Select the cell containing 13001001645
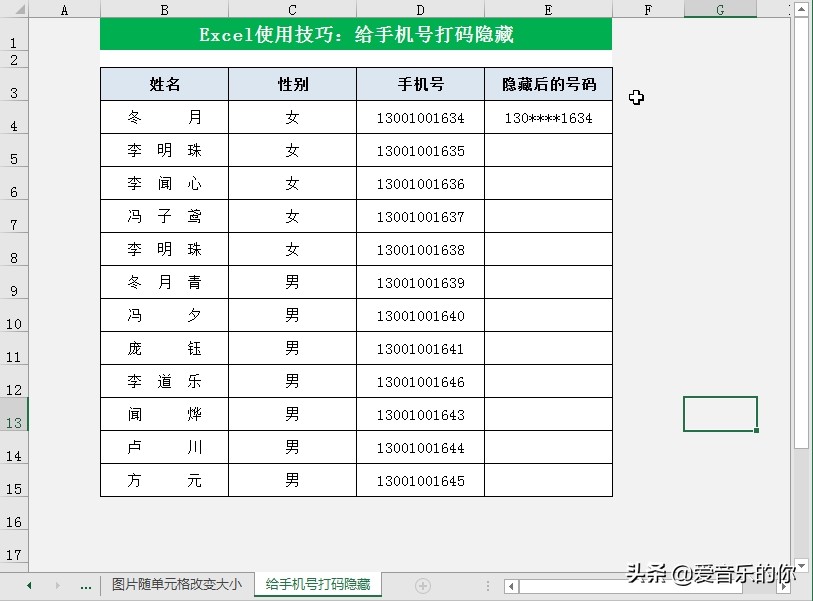The height and width of the screenshot is (601, 813). tap(420, 481)
